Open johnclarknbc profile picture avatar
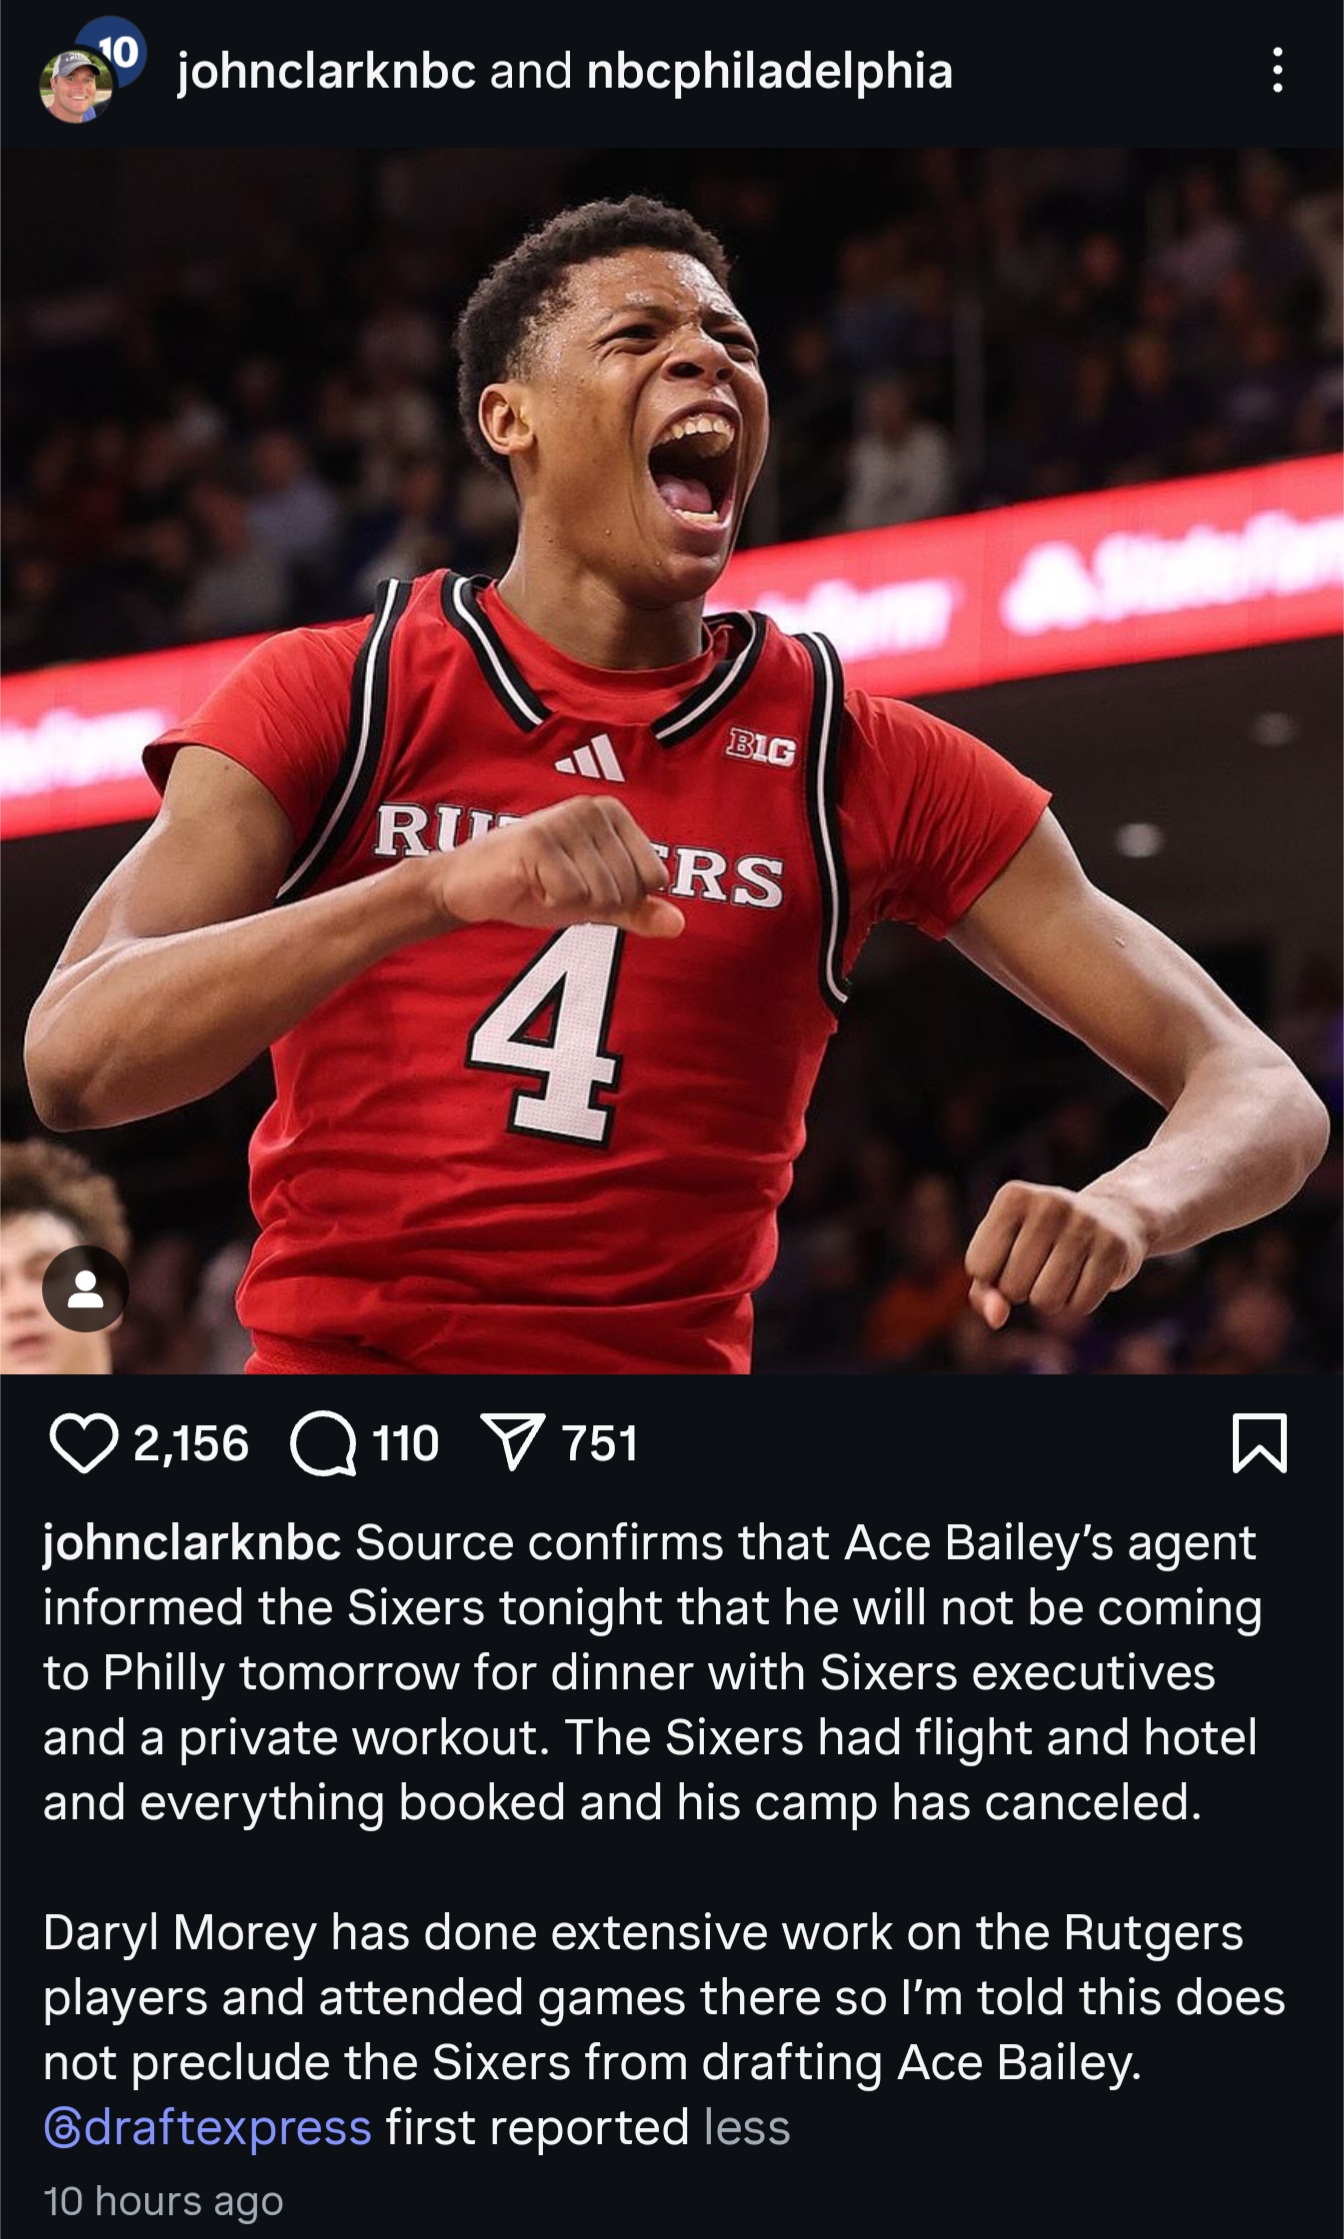Screen dimensions: 1344x2239 point(75,85)
